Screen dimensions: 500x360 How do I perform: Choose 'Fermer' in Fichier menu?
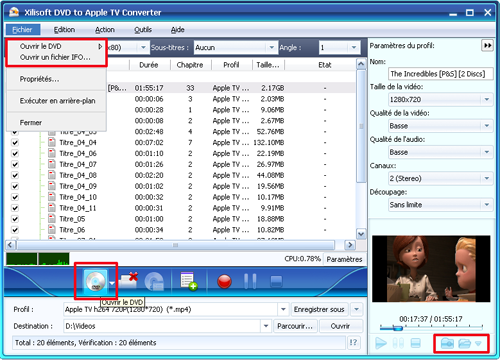point(31,122)
